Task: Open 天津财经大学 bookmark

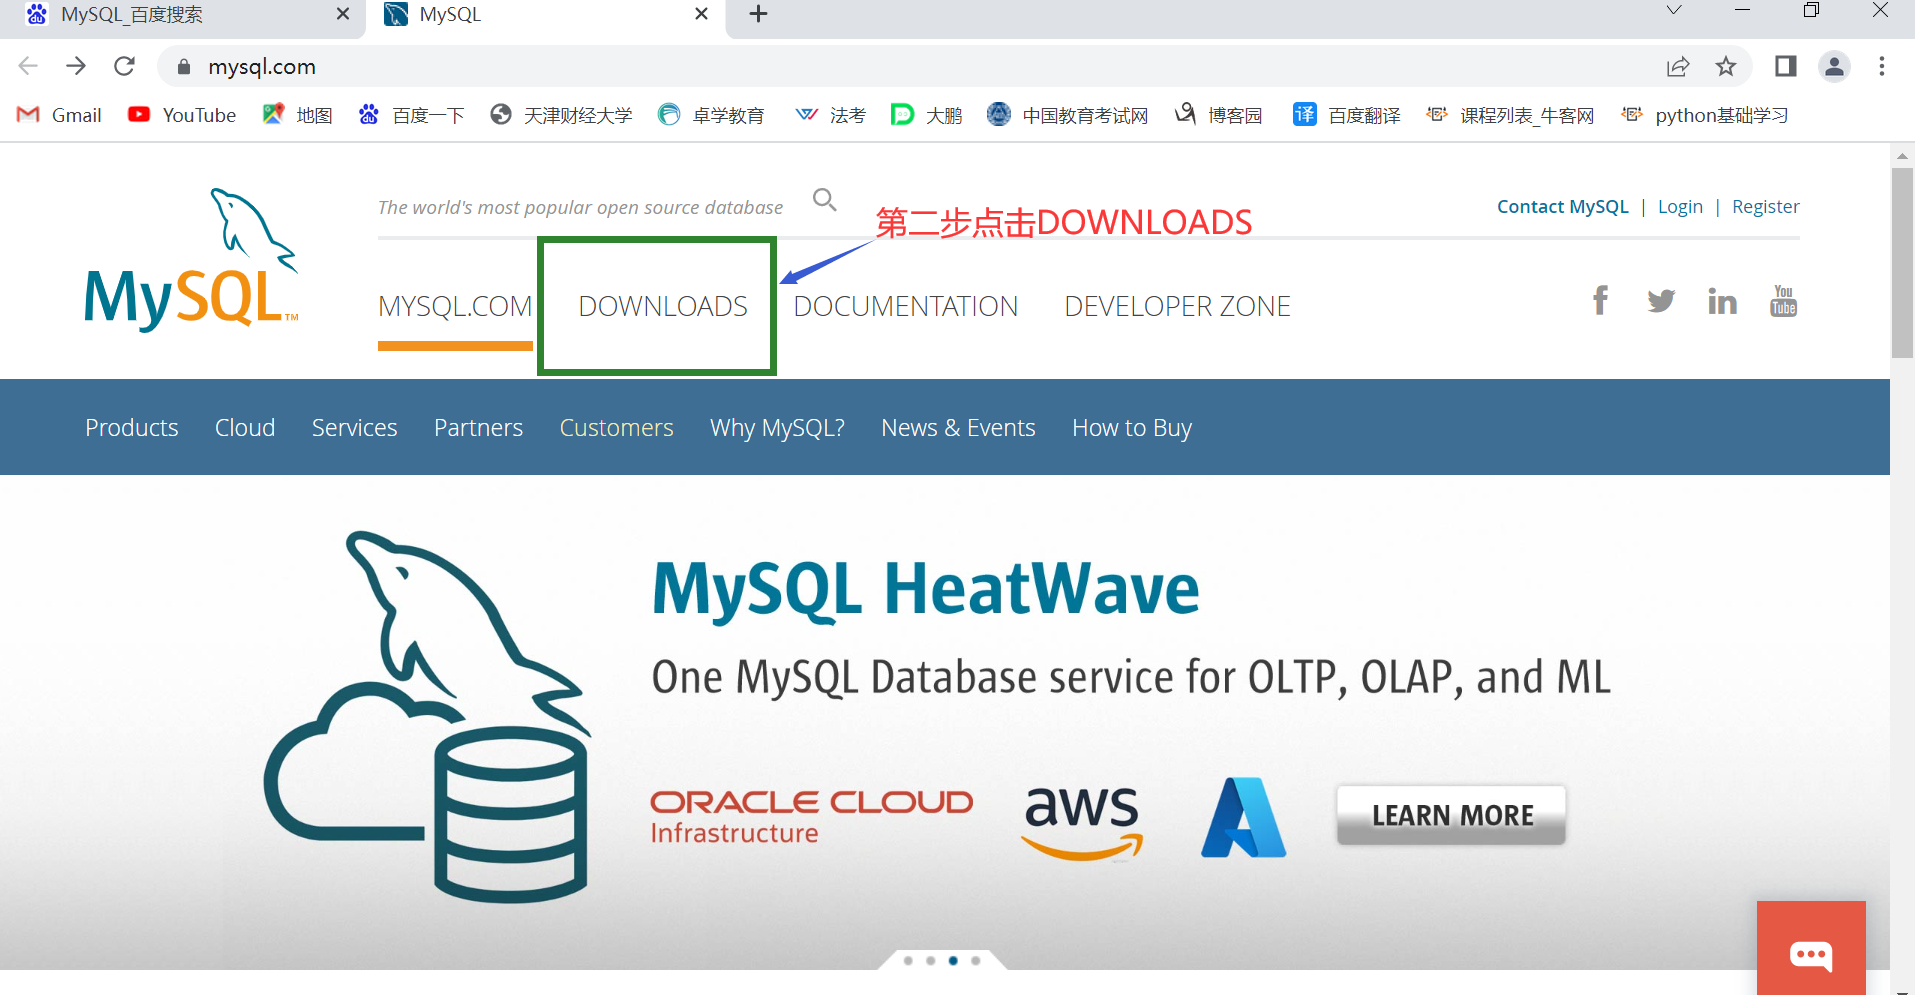Action: (x=561, y=115)
